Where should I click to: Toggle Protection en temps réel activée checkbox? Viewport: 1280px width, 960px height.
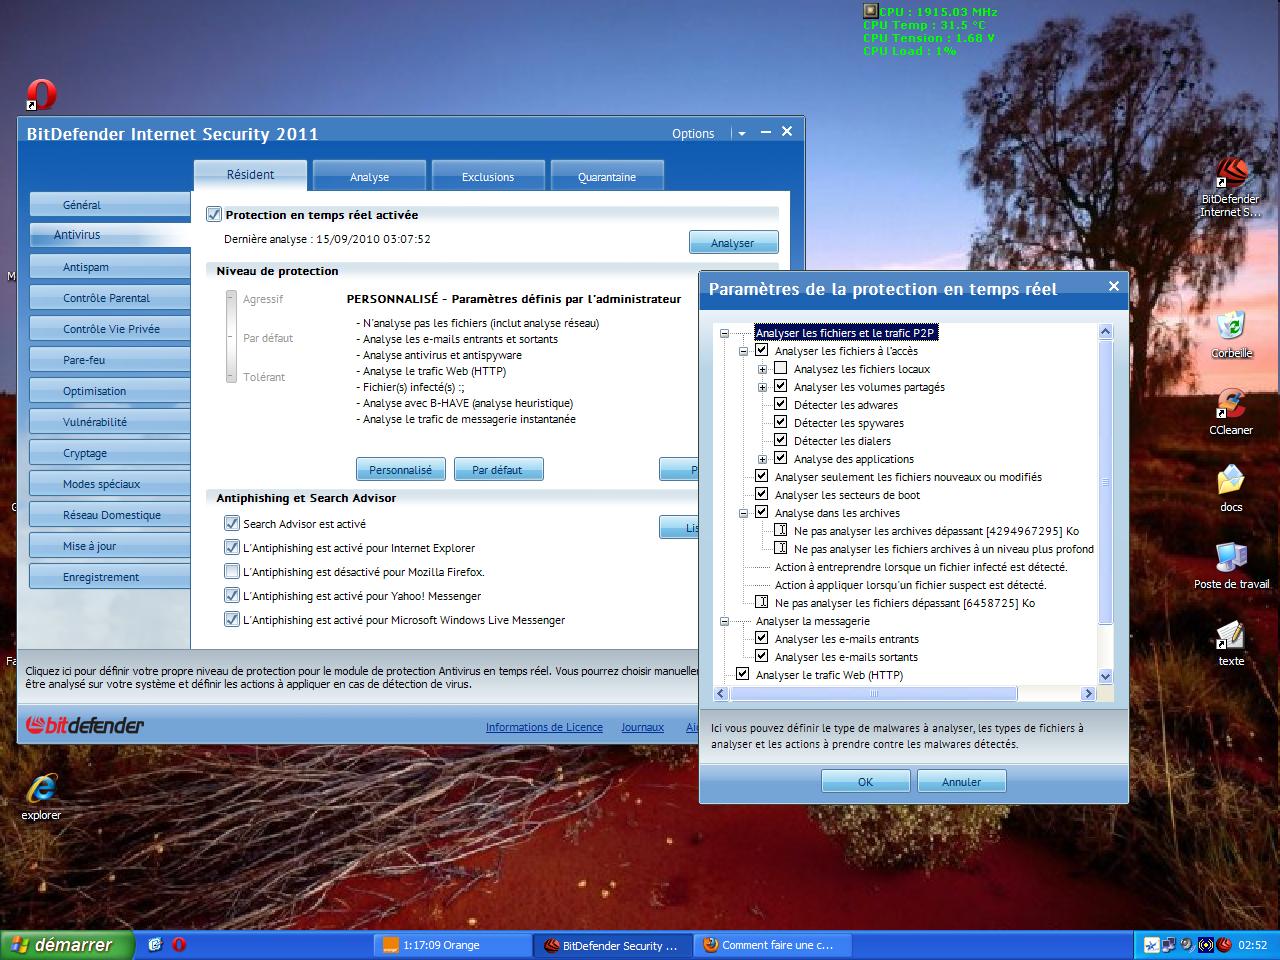tap(213, 214)
